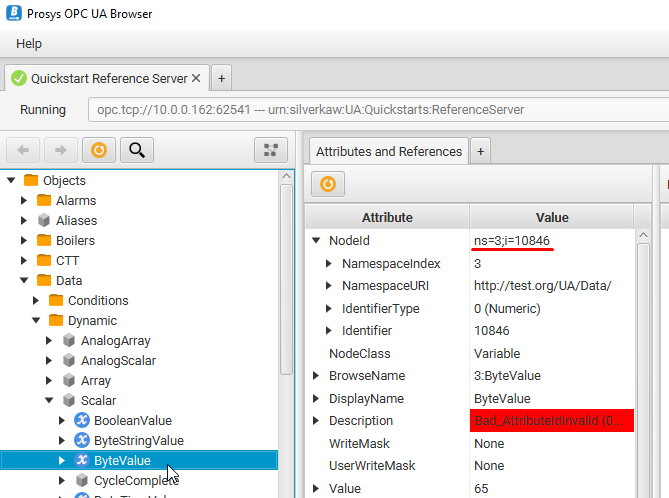Viewport: 669px width, 498px height.
Task: Add a new server connection tab
Action: click(x=221, y=78)
